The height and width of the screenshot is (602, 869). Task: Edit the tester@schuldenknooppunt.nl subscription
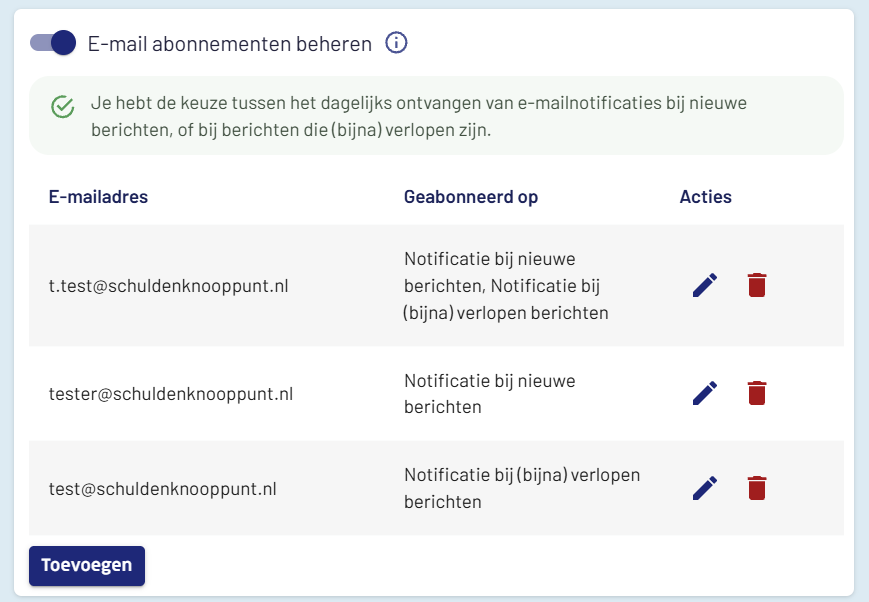pyautogui.click(x=705, y=393)
